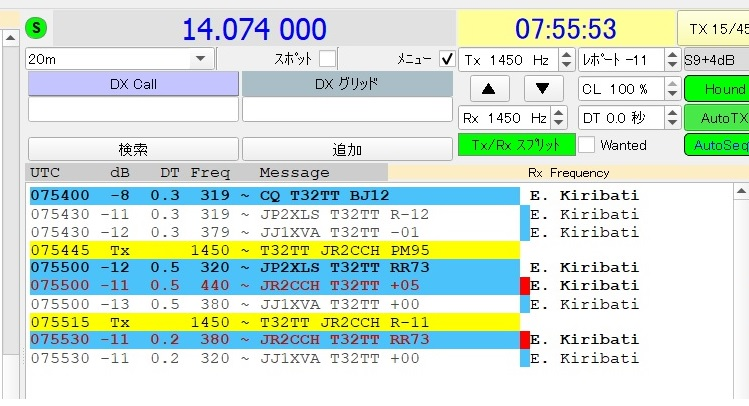
Task: Click the down triangle frequency button
Action: [543, 88]
